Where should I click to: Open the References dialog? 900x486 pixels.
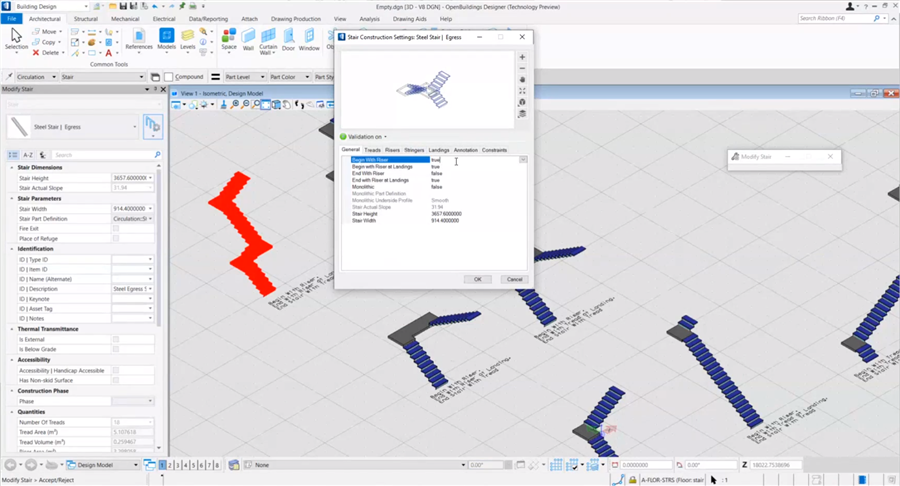click(139, 40)
